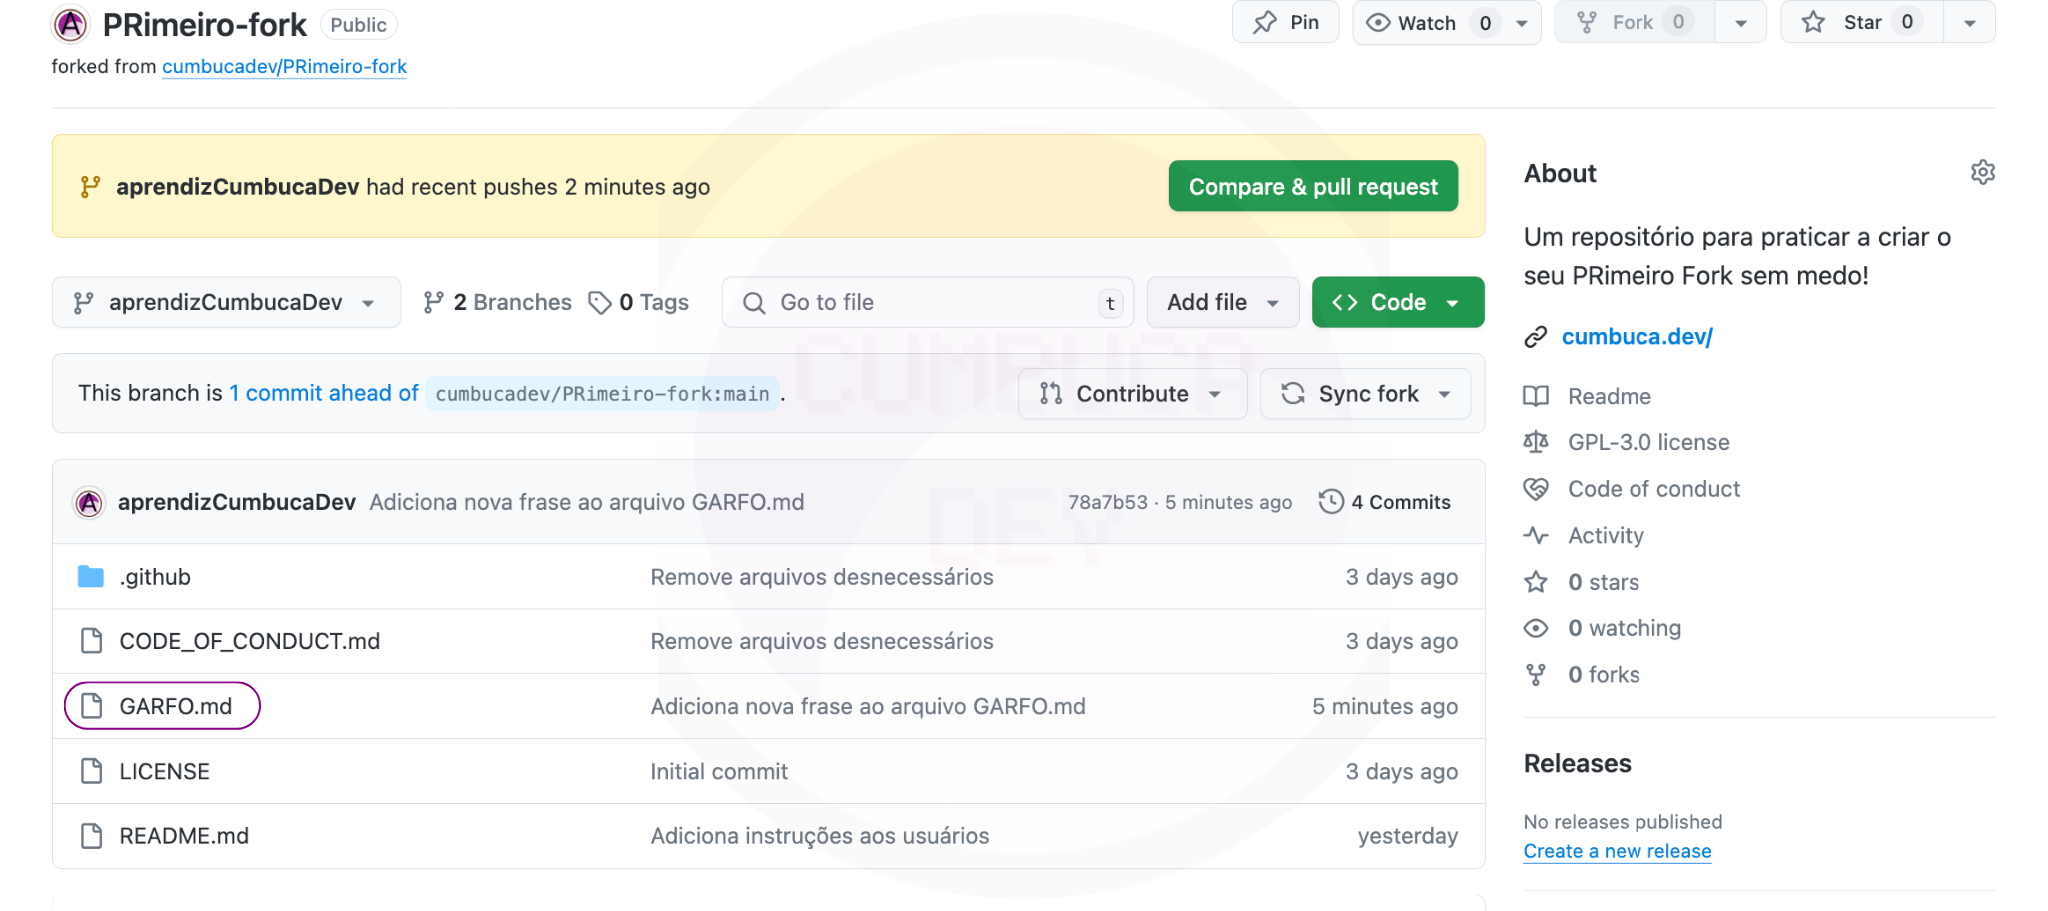Expand the aprendizCumbucaDev branch selector

(226, 303)
